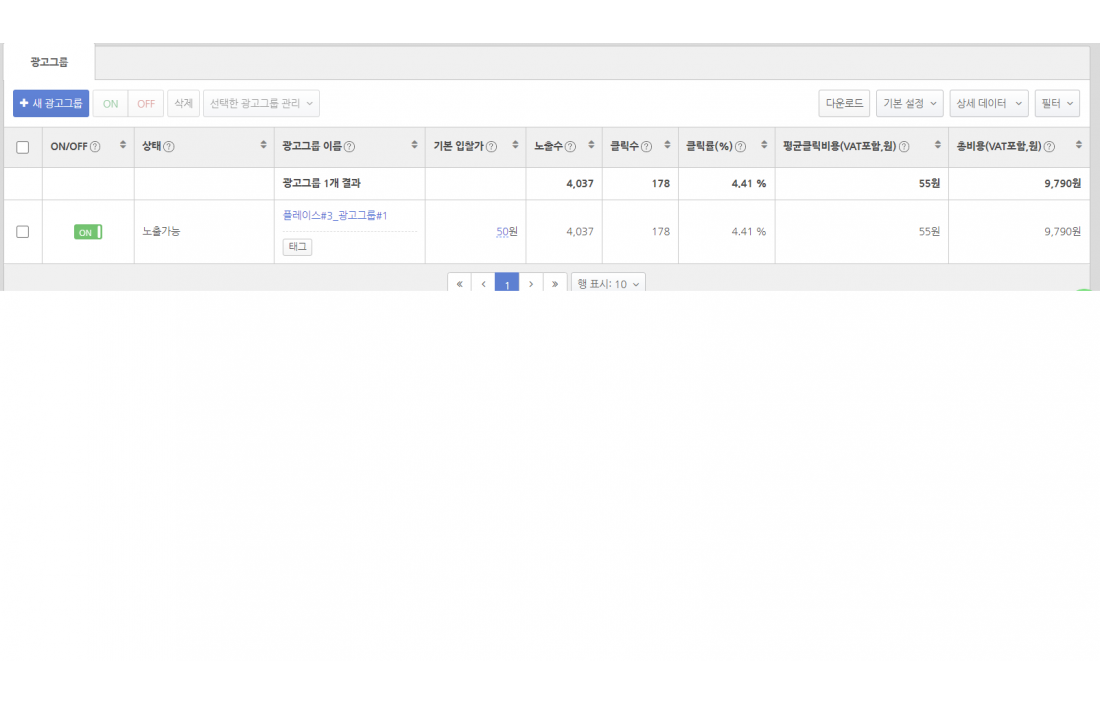Open the 상세 데이터 dropdown
The image size is (1100, 705).
pyautogui.click(x=988, y=104)
